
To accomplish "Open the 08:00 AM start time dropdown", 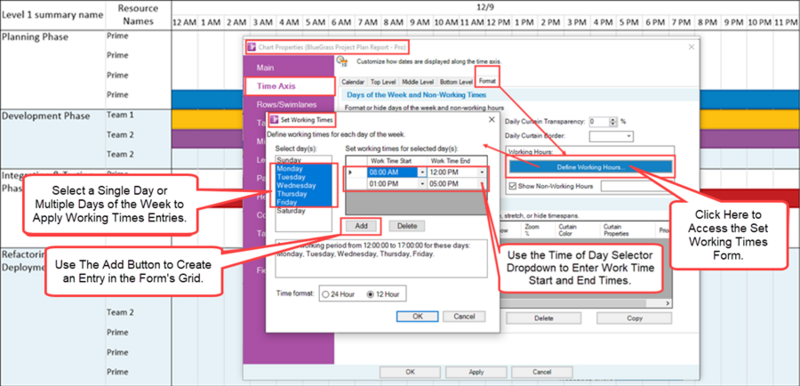I will (x=422, y=172).
